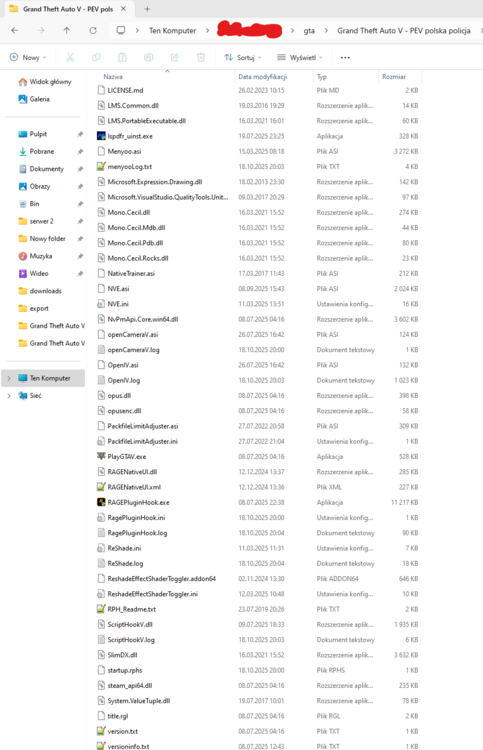Open the Nowy dropdown menu

click(28, 57)
